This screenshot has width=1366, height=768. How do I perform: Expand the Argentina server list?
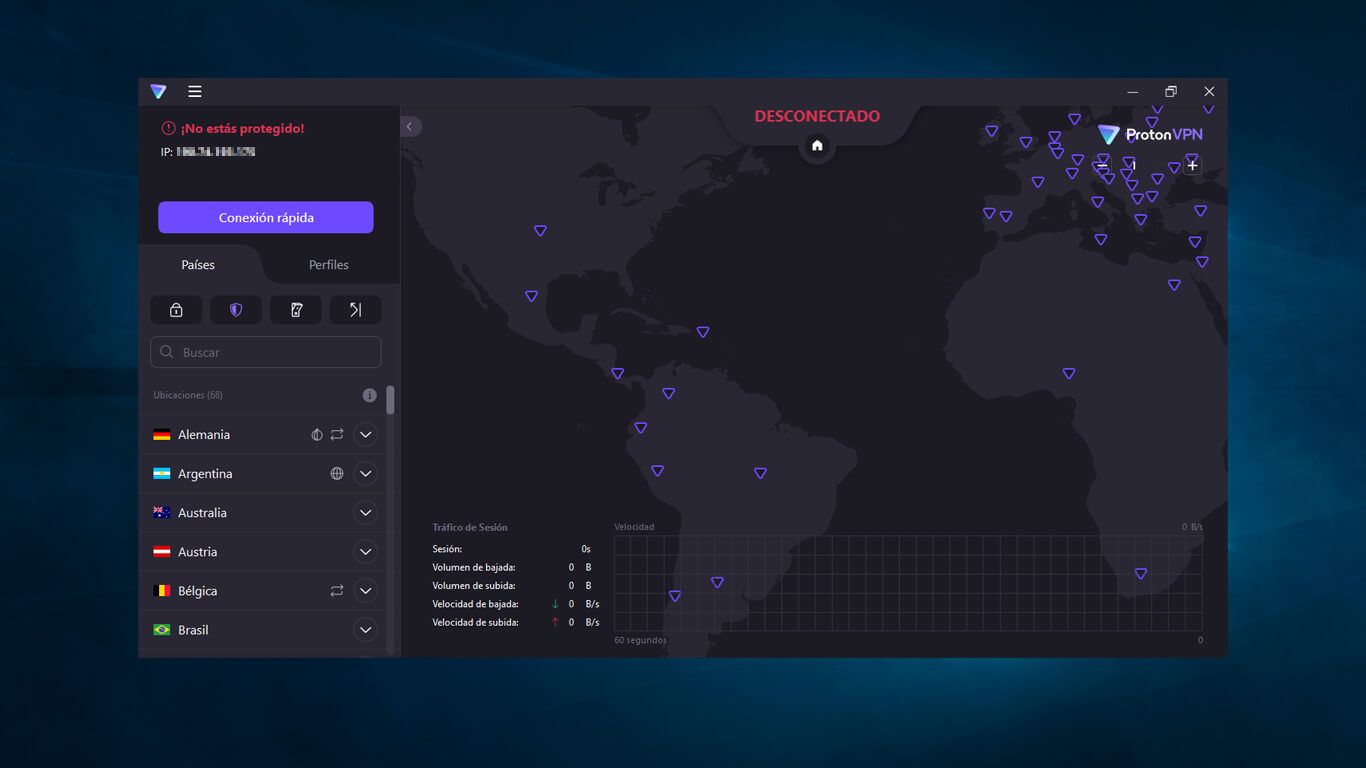tap(366, 474)
